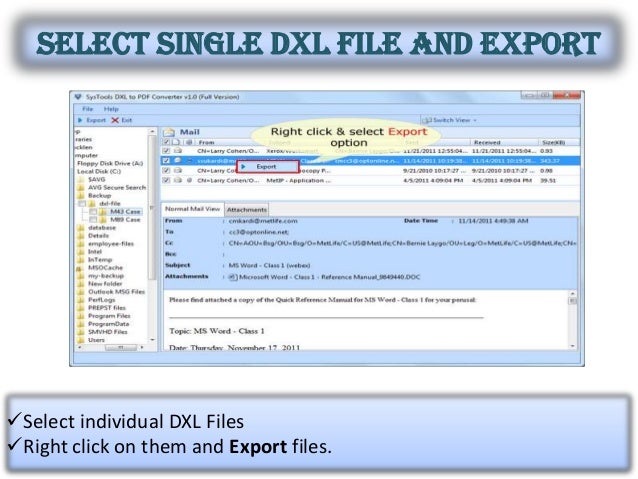Click the Outlook MSG Files folder icon
The image size is (638, 479).
(81, 292)
